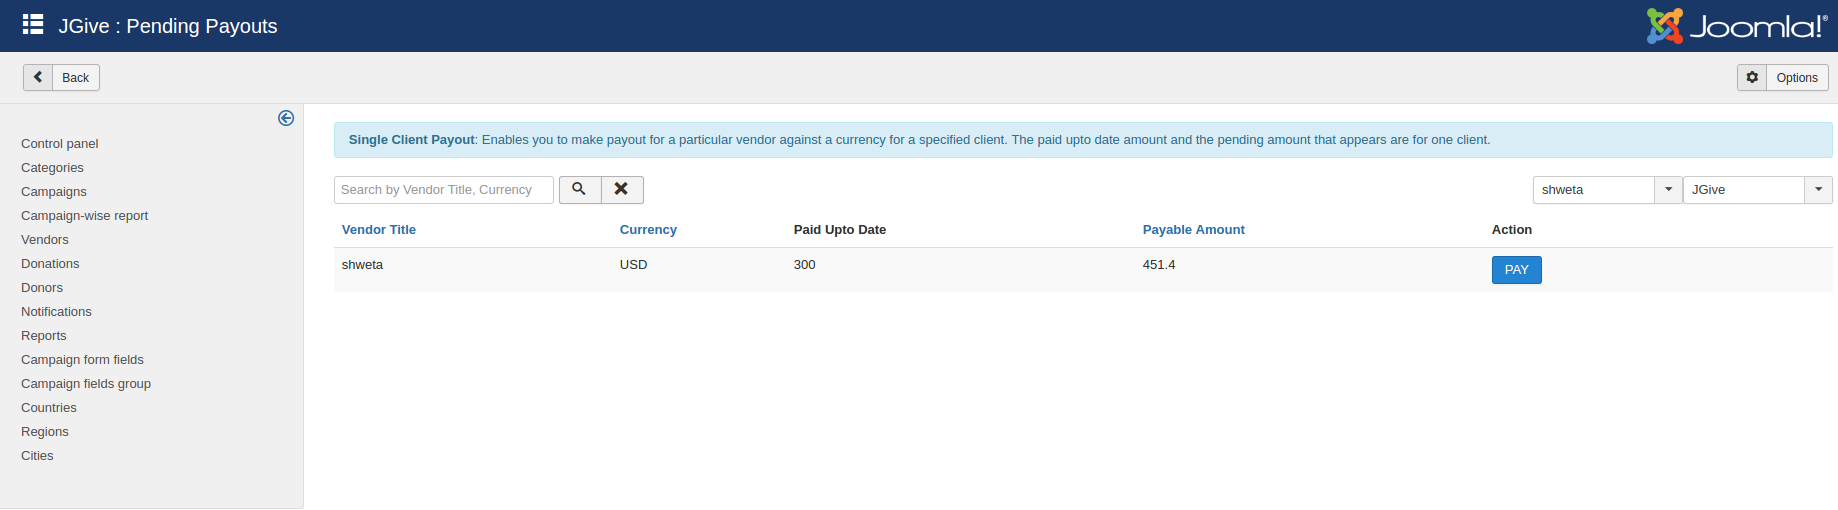1838x510 pixels.
Task: Focus the Search by Vendor Title field
Action: [443, 190]
